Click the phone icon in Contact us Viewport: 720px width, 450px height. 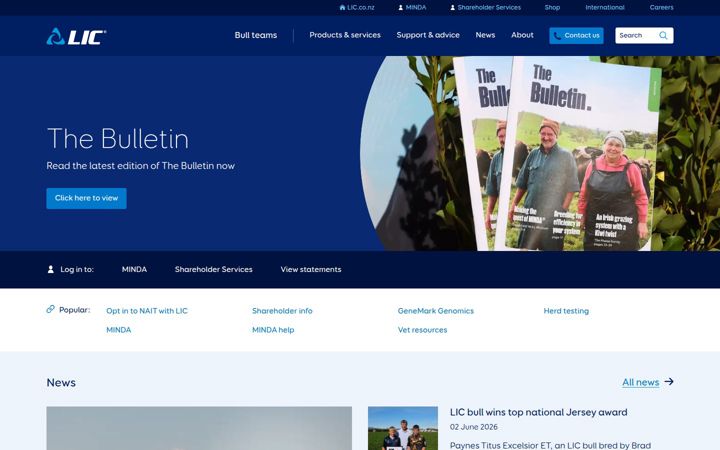pos(557,36)
